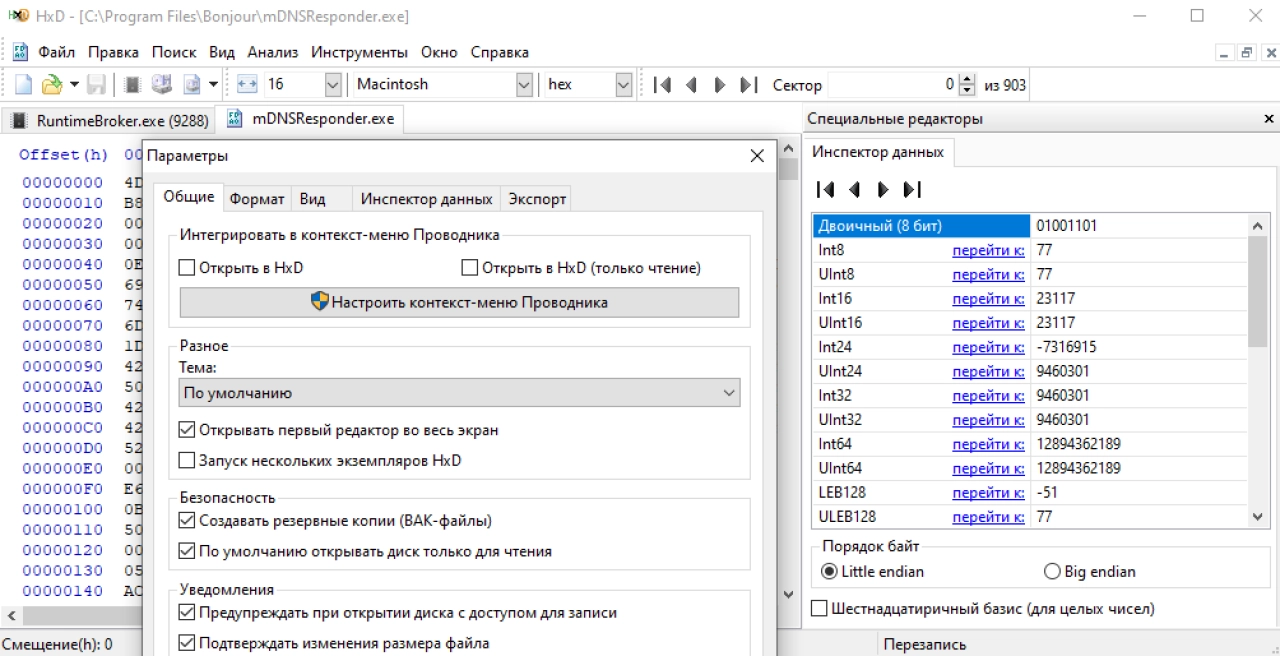Decrease the sector number spinner

pos(966,91)
